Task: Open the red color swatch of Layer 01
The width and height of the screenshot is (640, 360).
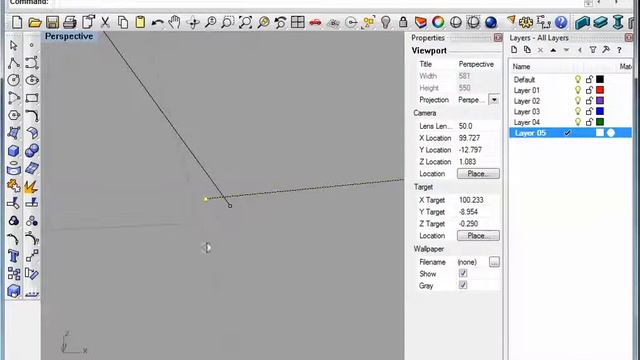Action: click(x=600, y=90)
